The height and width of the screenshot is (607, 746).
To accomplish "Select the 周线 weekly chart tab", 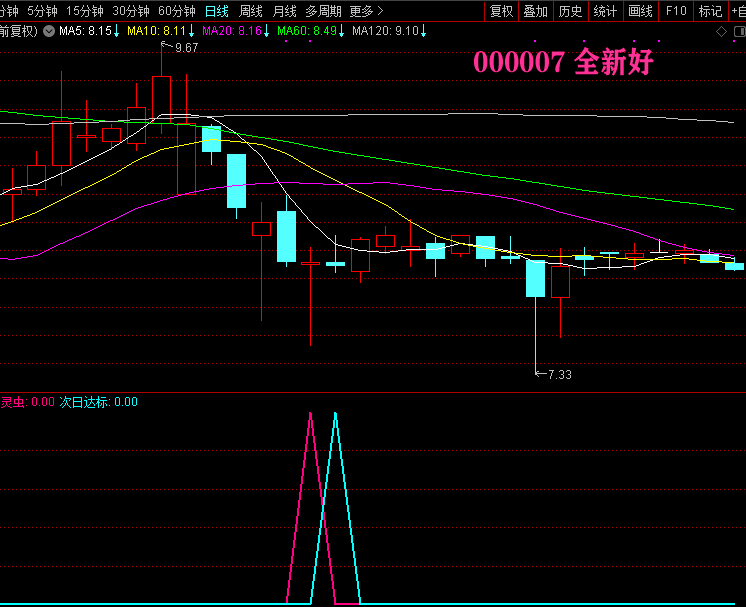I will [251, 11].
